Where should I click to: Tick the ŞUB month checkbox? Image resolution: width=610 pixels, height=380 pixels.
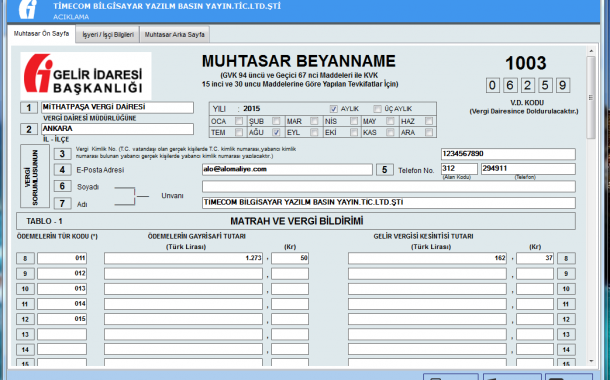[276, 121]
